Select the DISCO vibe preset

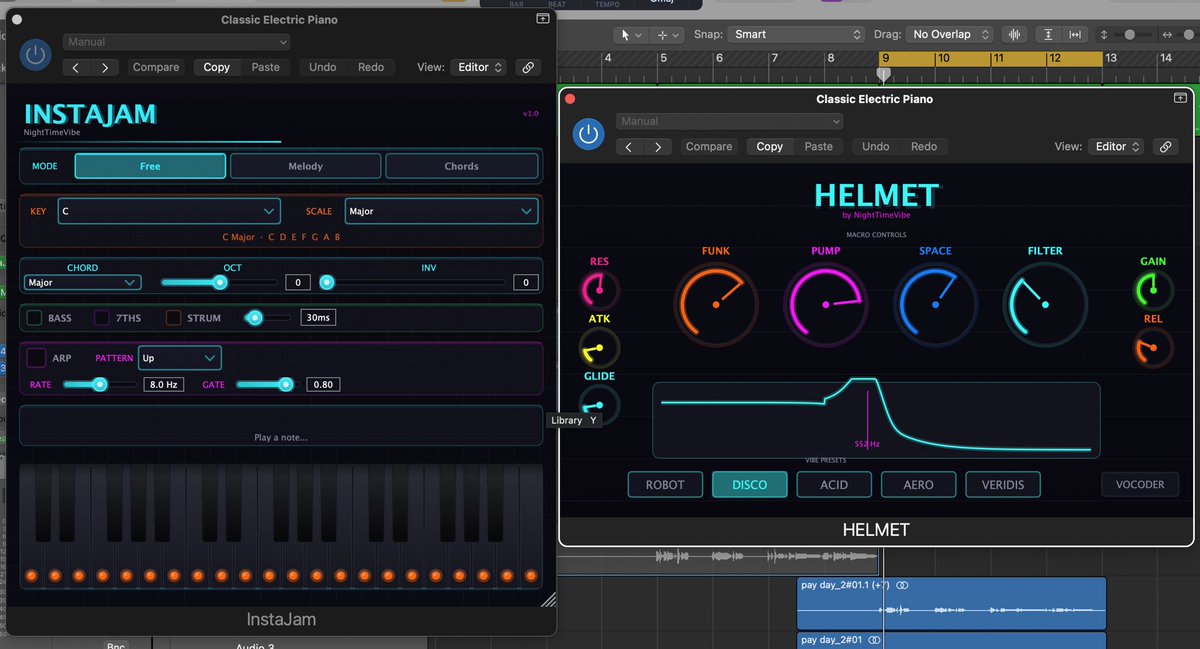point(749,484)
